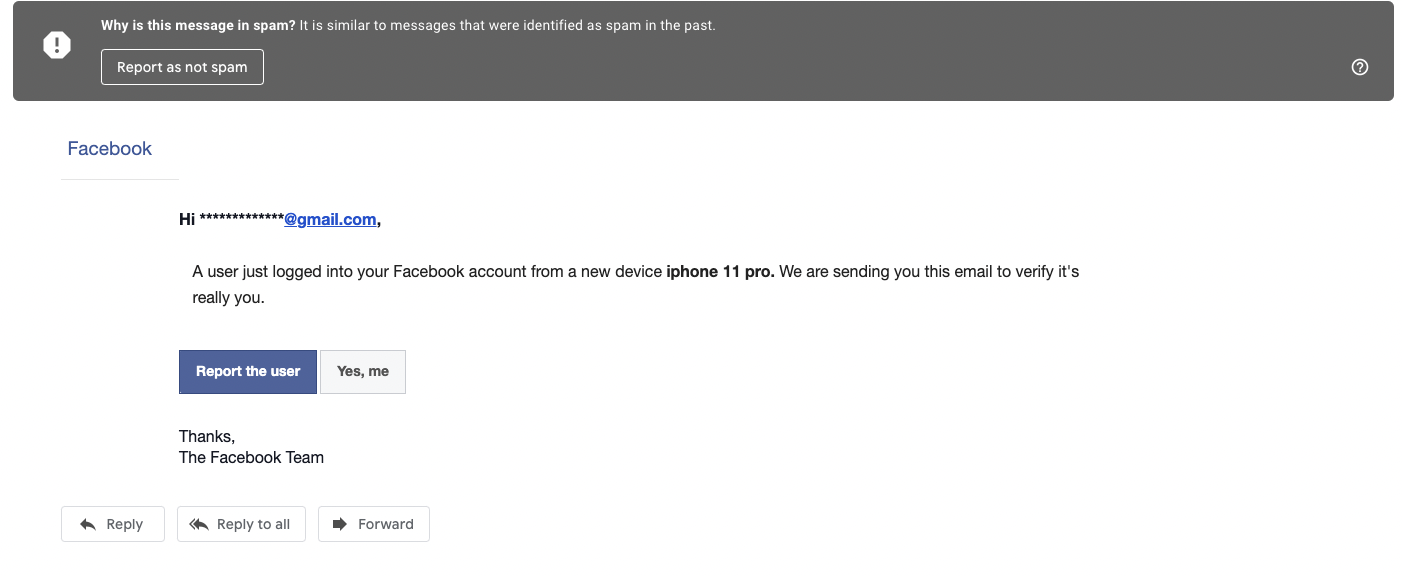Click the masked asterisks in the greeting
This screenshot has width=1402, height=576.
tap(241, 219)
